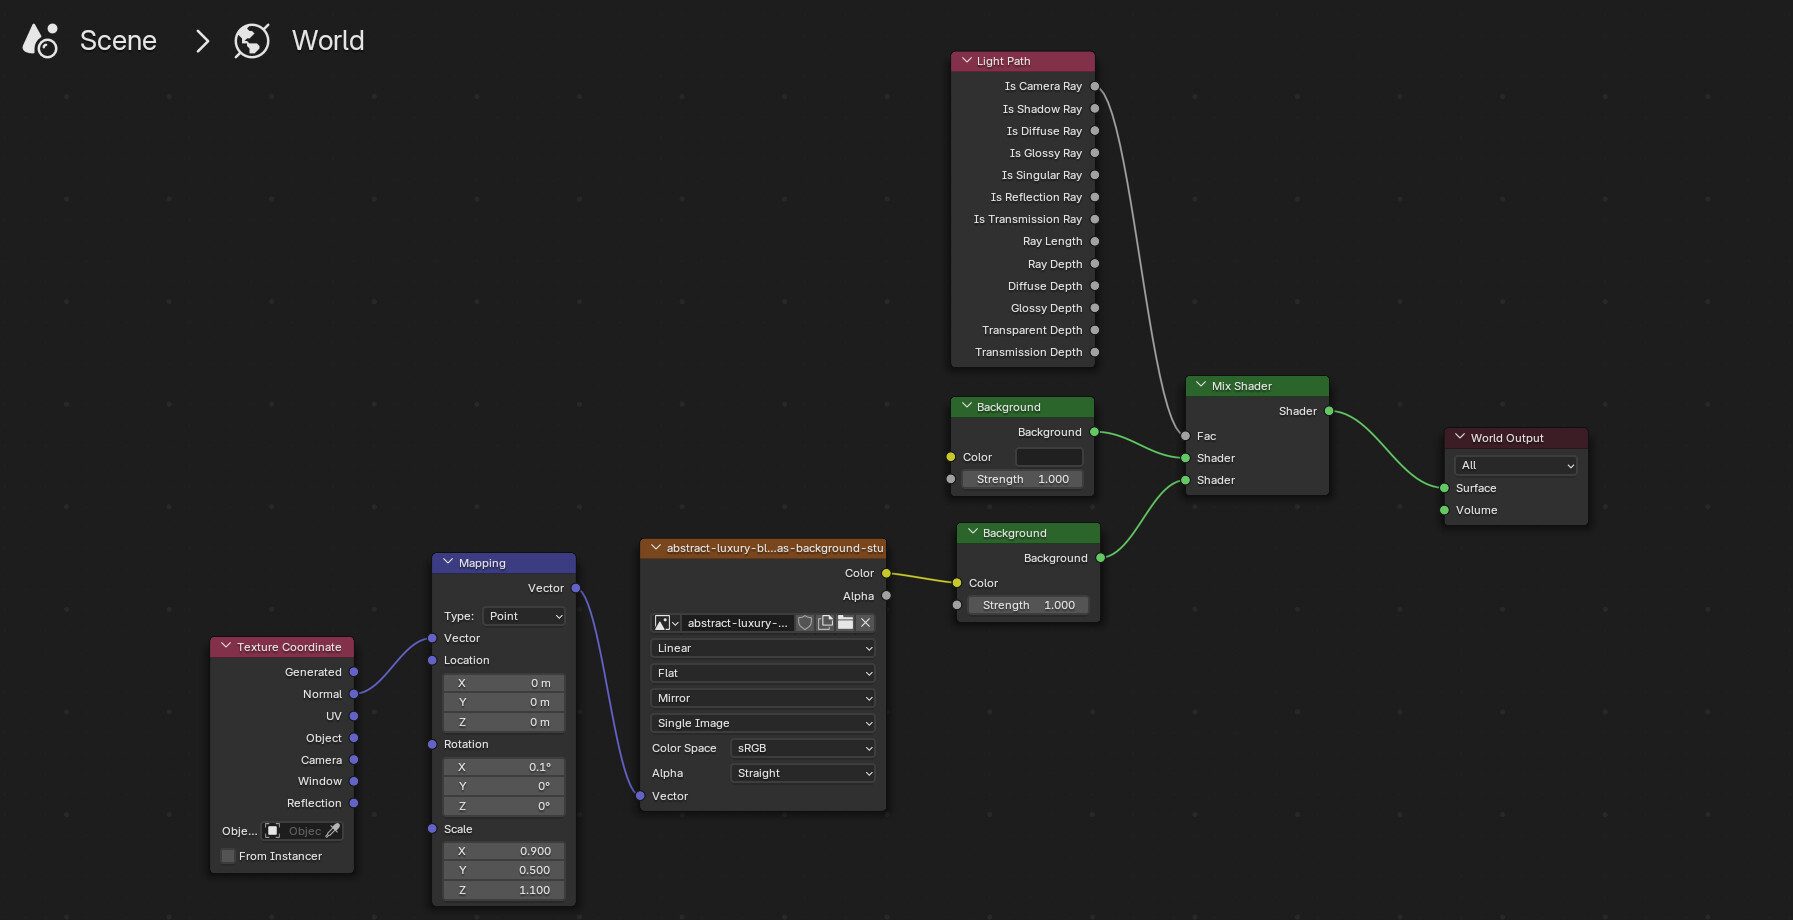Click the Mix Shader Fac input socket

coord(1186,436)
